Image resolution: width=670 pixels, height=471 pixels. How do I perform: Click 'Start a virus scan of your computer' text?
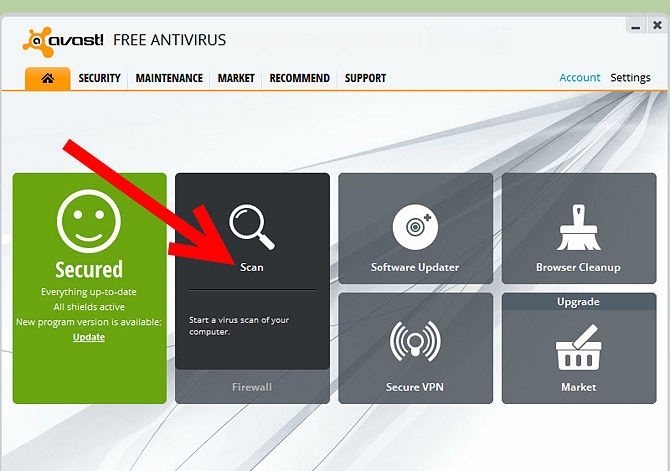(239, 326)
